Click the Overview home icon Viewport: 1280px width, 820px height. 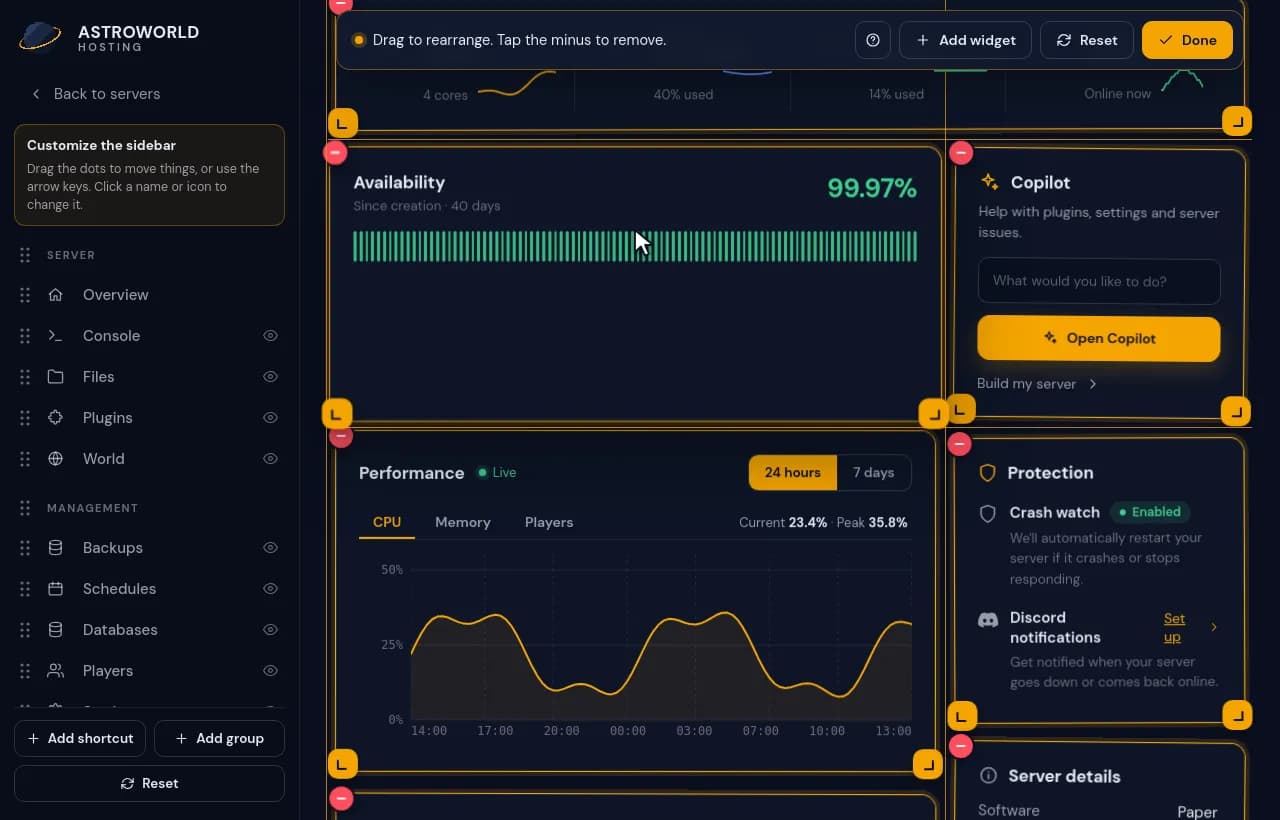pyautogui.click(x=56, y=295)
